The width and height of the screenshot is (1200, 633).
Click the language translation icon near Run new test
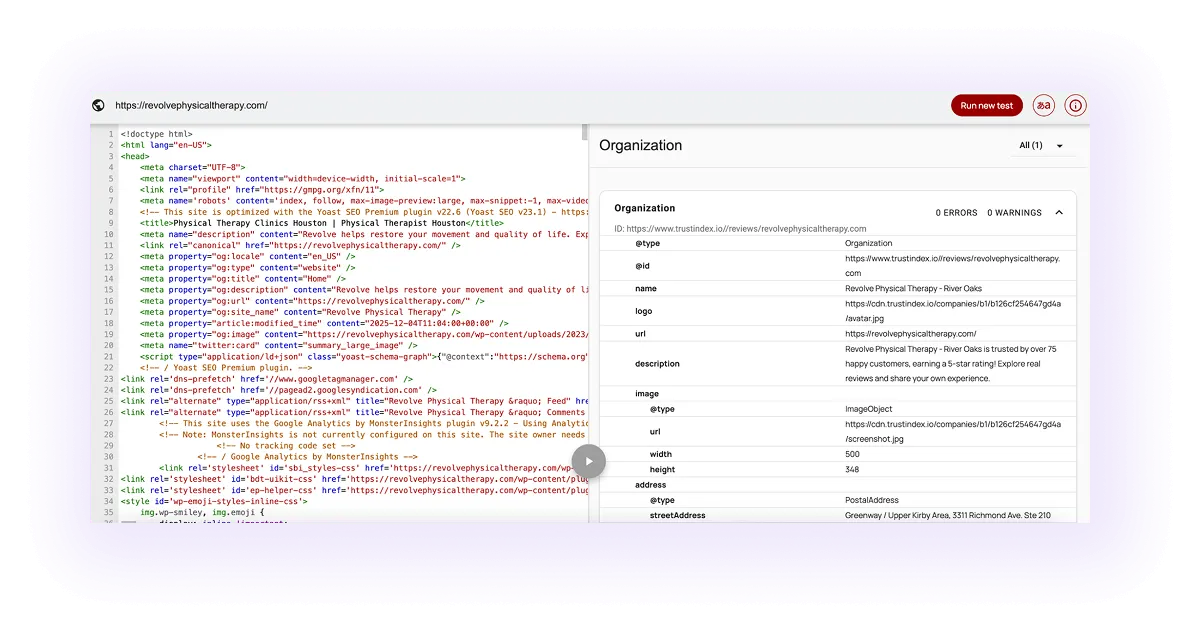pyautogui.click(x=1043, y=105)
